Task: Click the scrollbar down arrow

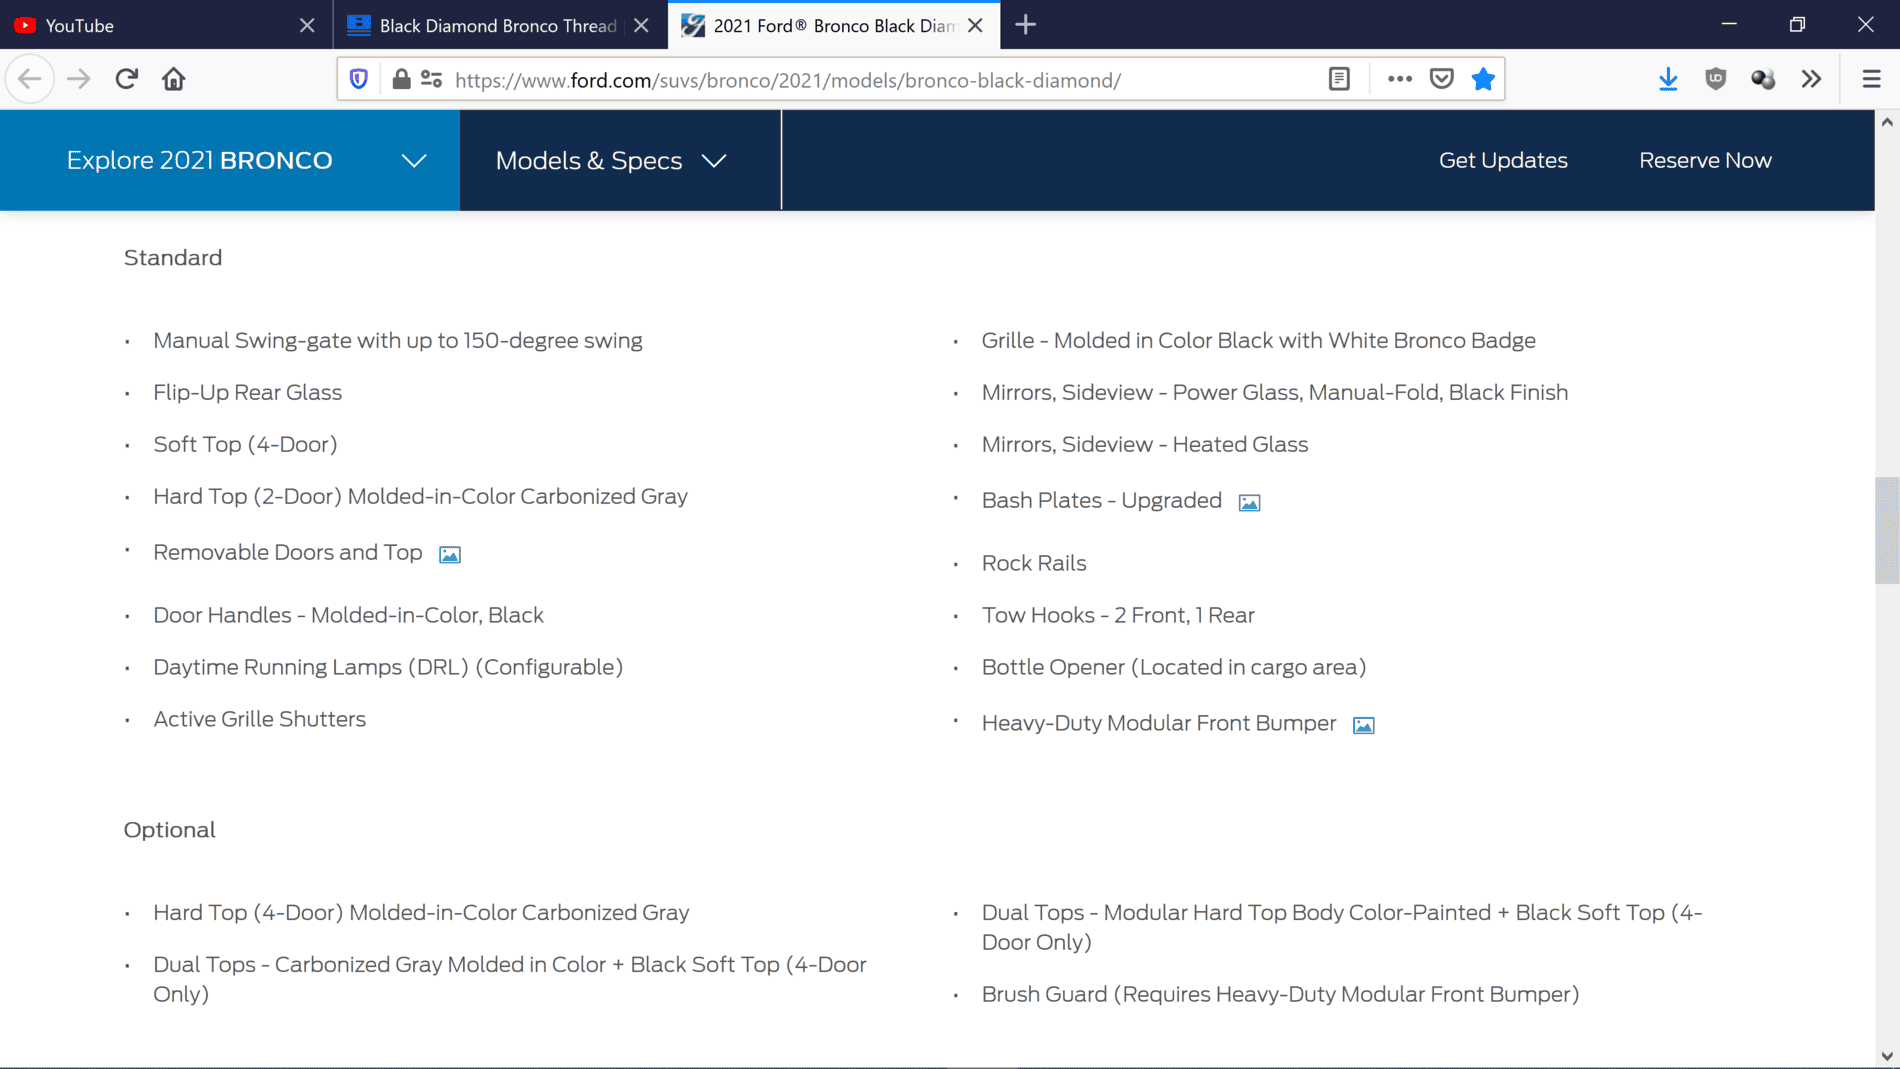Action: pyautogui.click(x=1886, y=1056)
